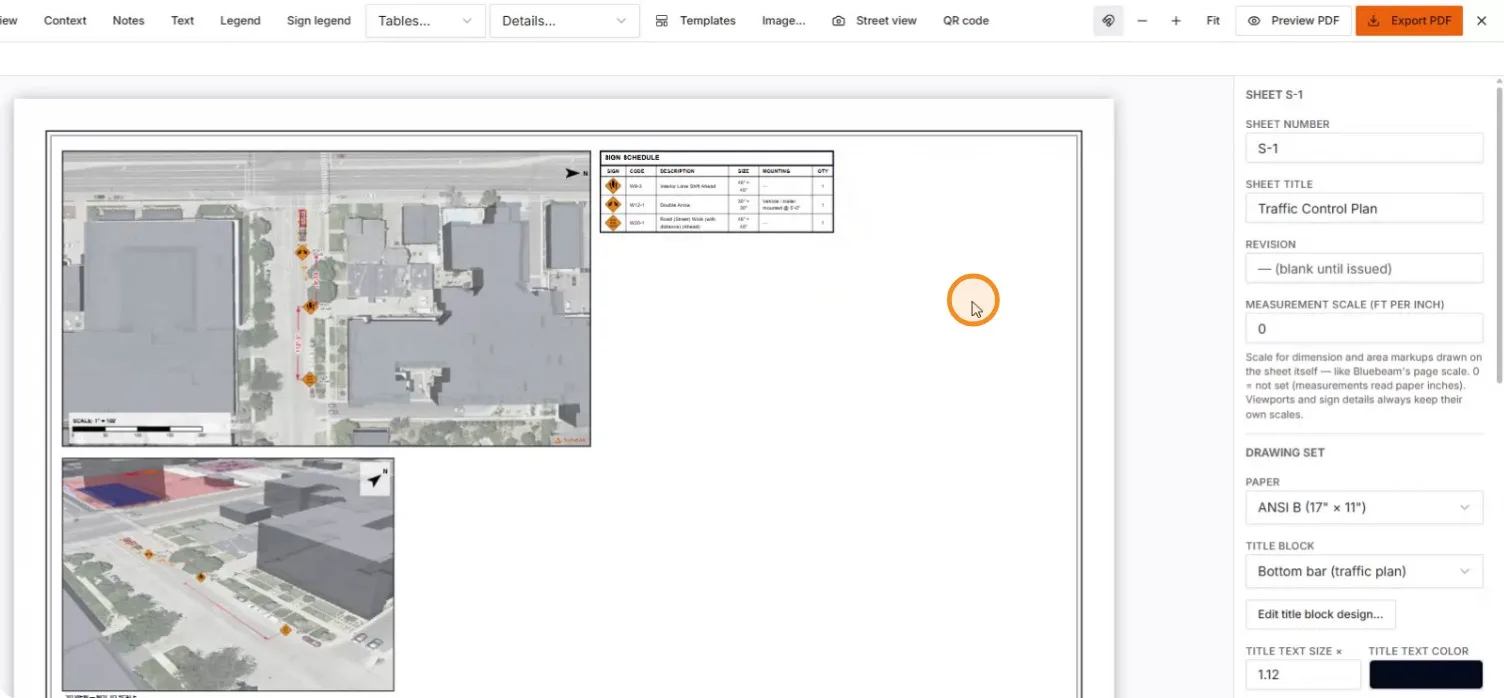Expand the Title Block dropdown (Bottom bar)
This screenshot has width=1504, height=698.
point(1364,571)
